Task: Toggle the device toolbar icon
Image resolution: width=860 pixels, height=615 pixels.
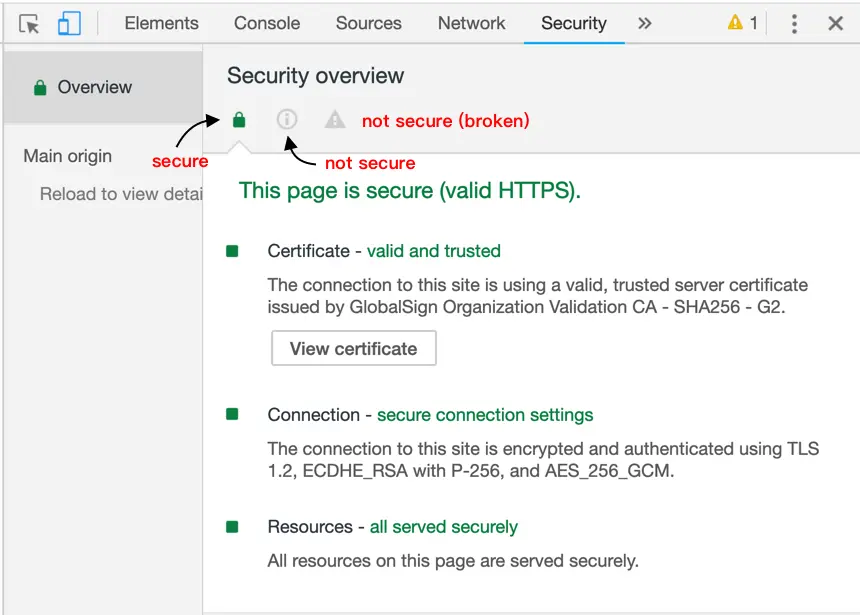Action: point(69,23)
